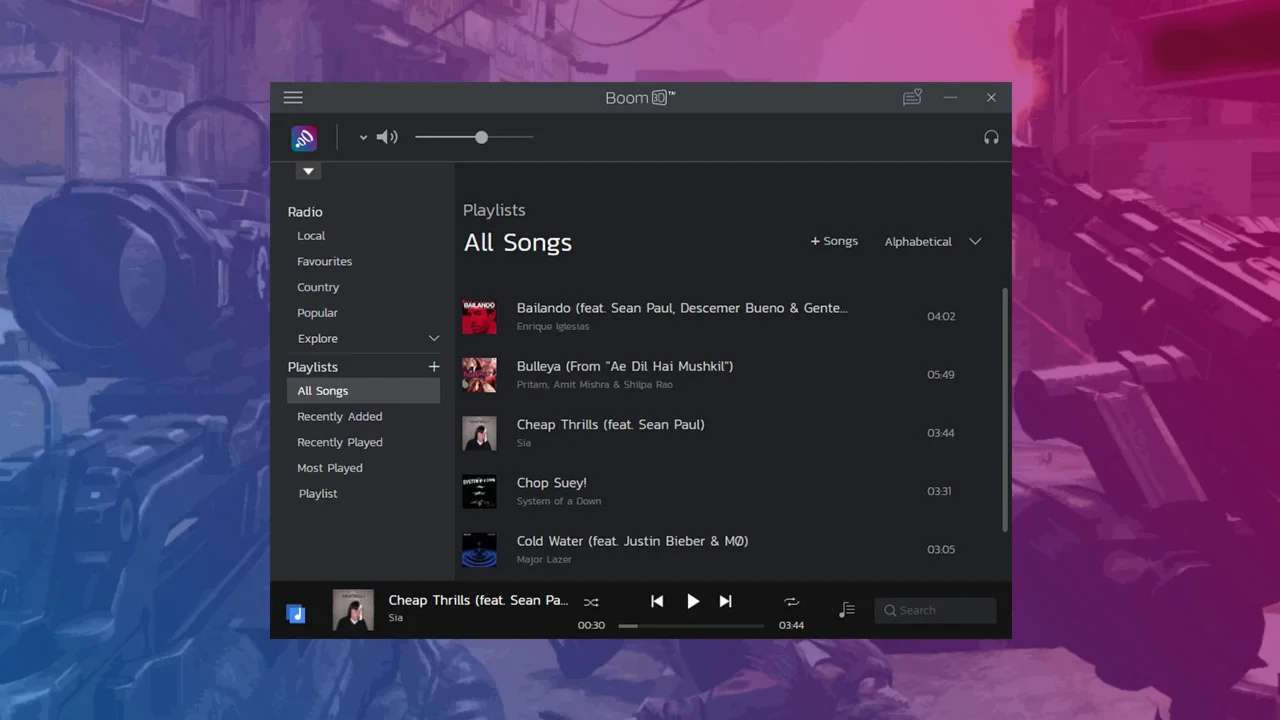Open Favourites radio in sidebar
Screen dimensions: 1280x720
(324, 262)
